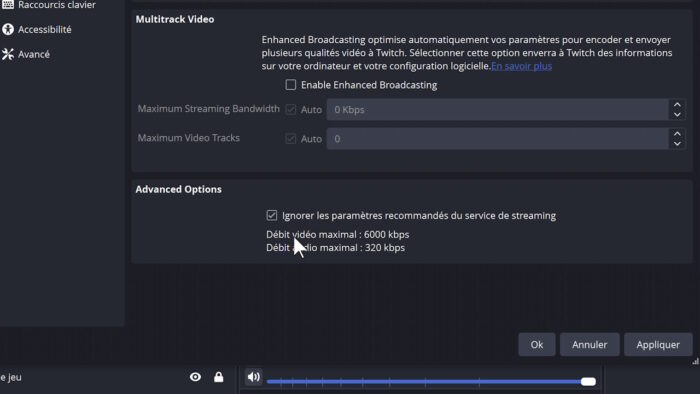Click the window resize grip in corner

(696, 361)
